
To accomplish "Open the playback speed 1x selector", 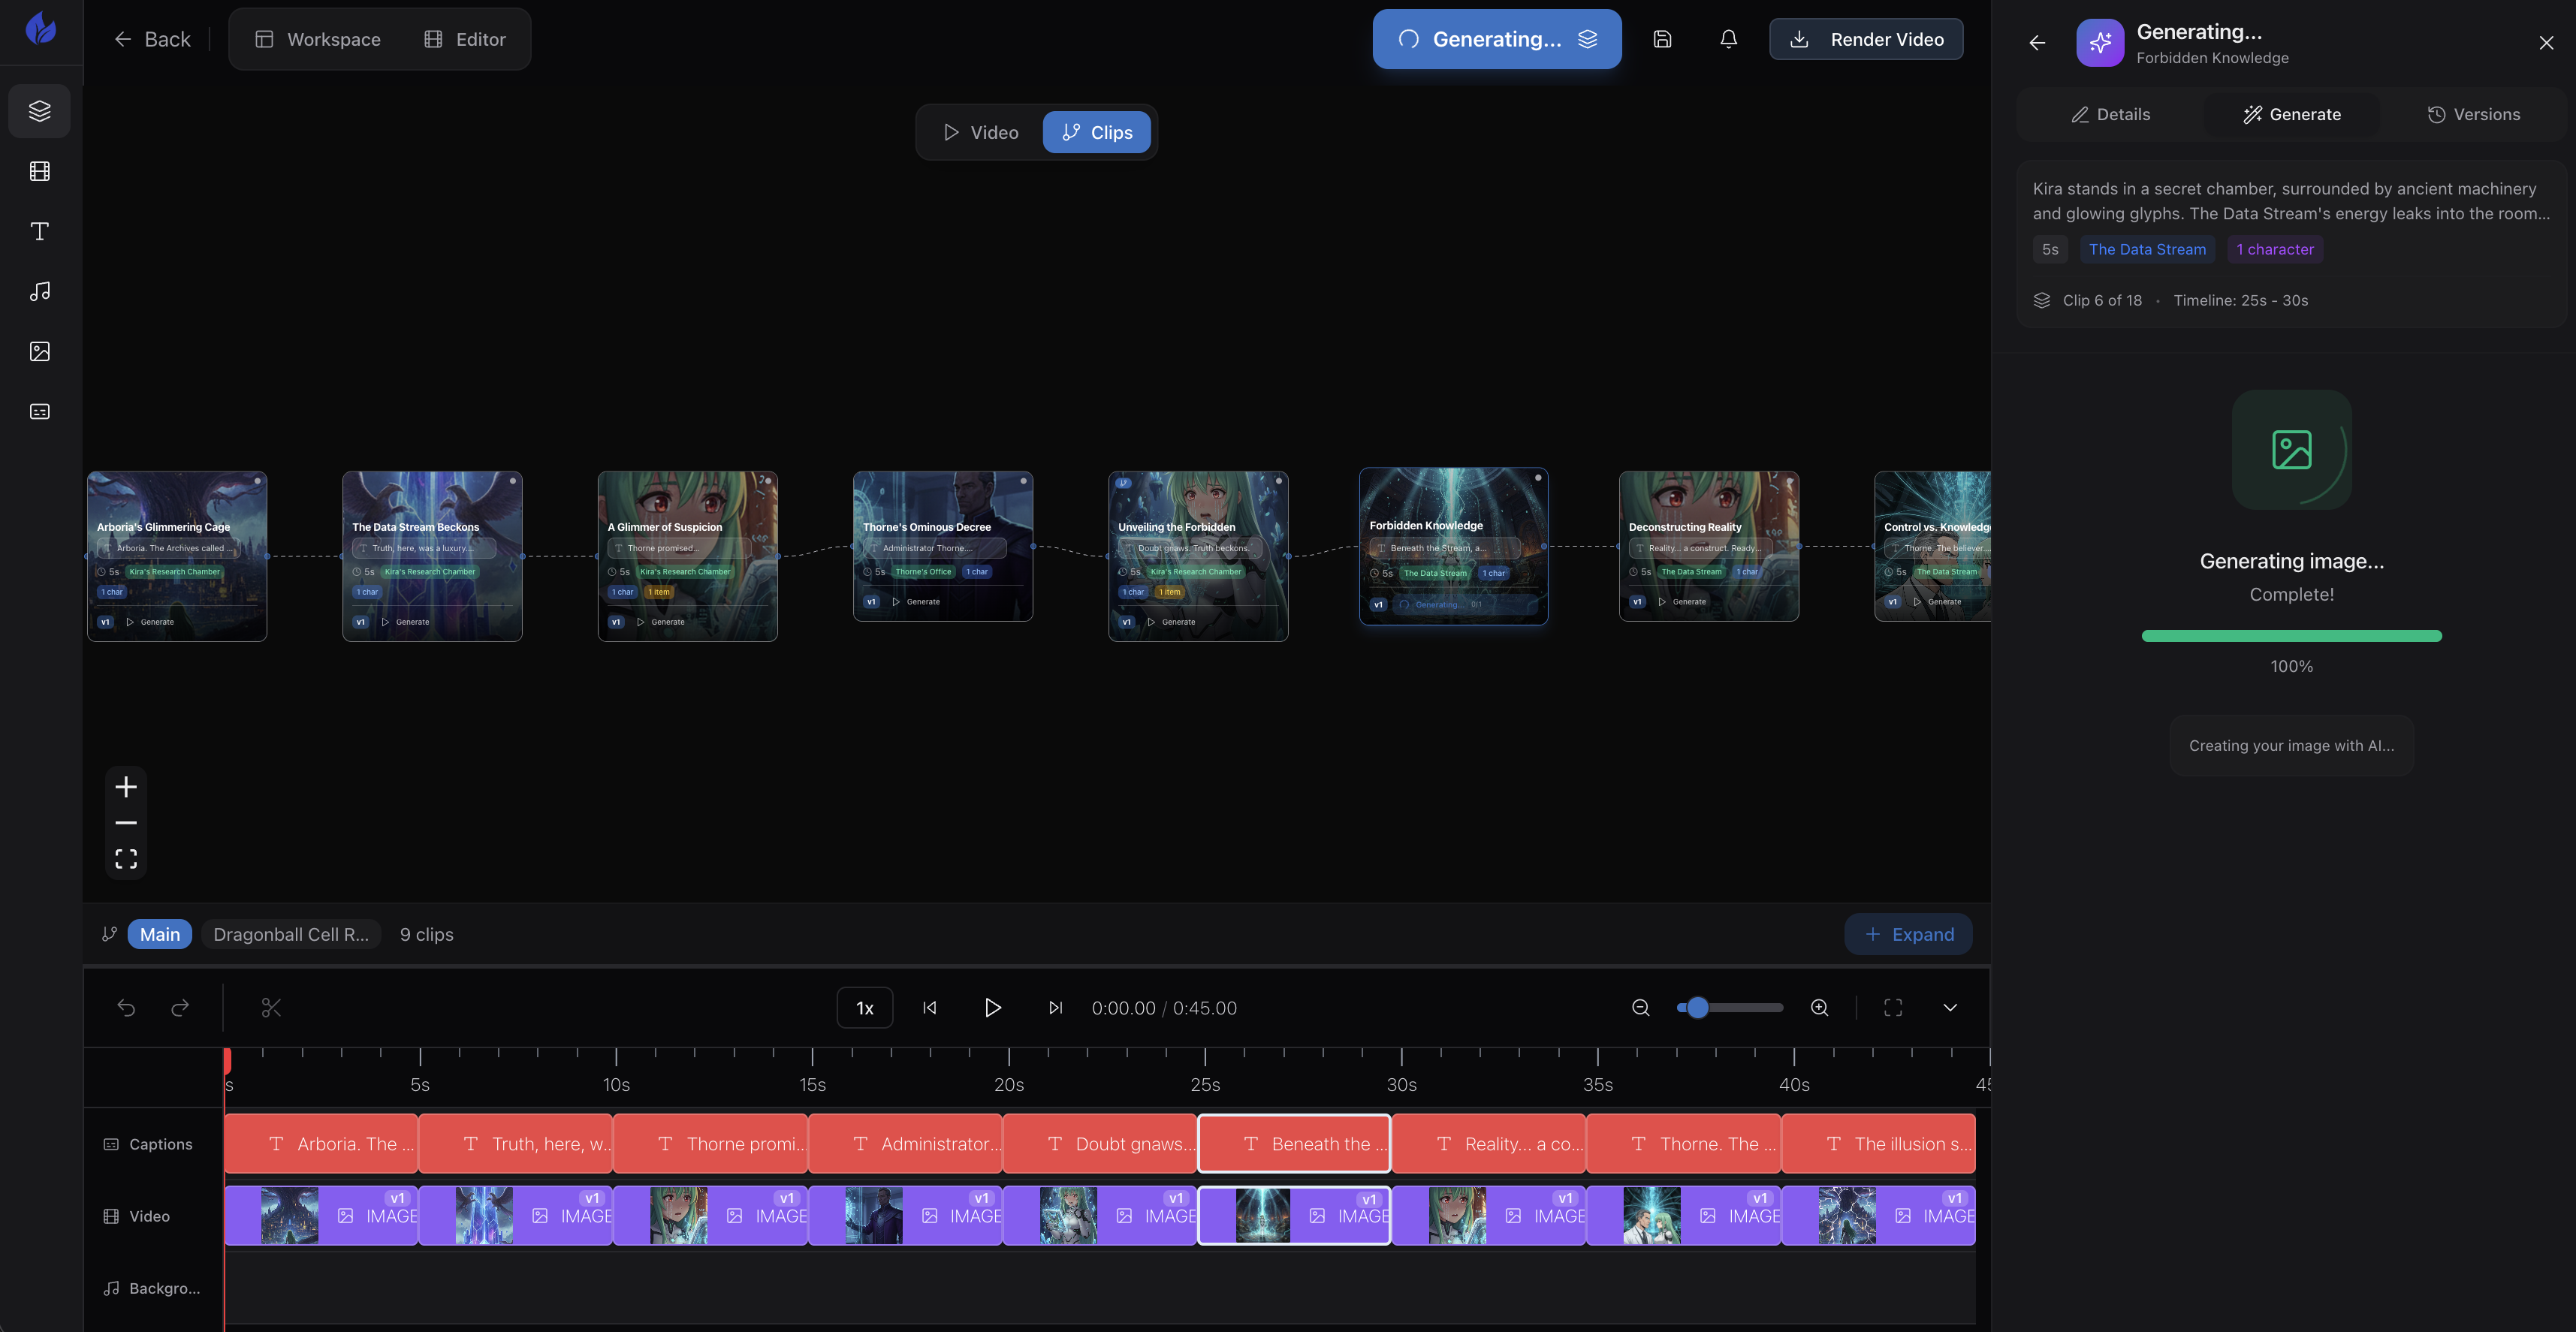I will click(864, 1008).
